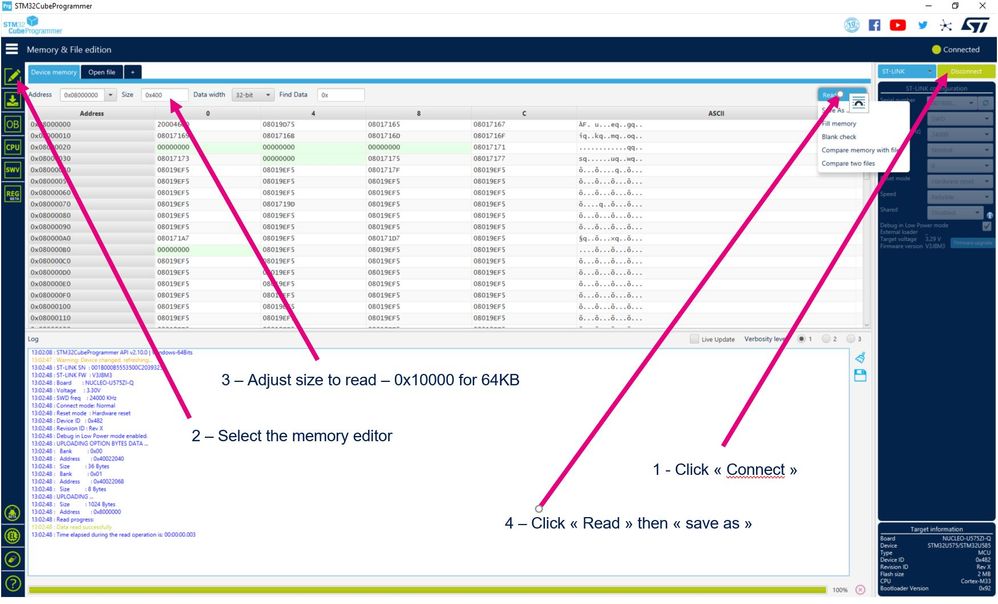Clear the log with broom icon
998x604 pixels.
[860, 358]
